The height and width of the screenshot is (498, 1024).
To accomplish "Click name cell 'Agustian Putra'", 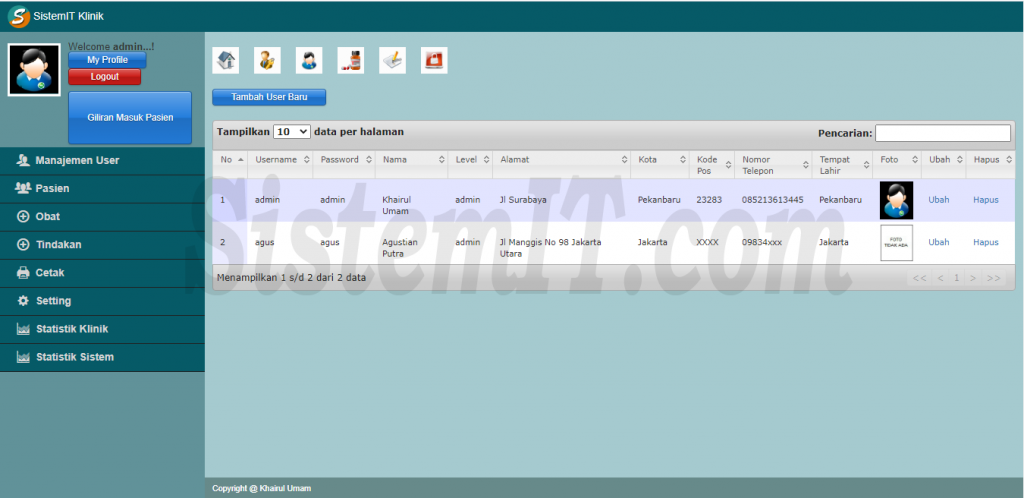I will pos(400,247).
